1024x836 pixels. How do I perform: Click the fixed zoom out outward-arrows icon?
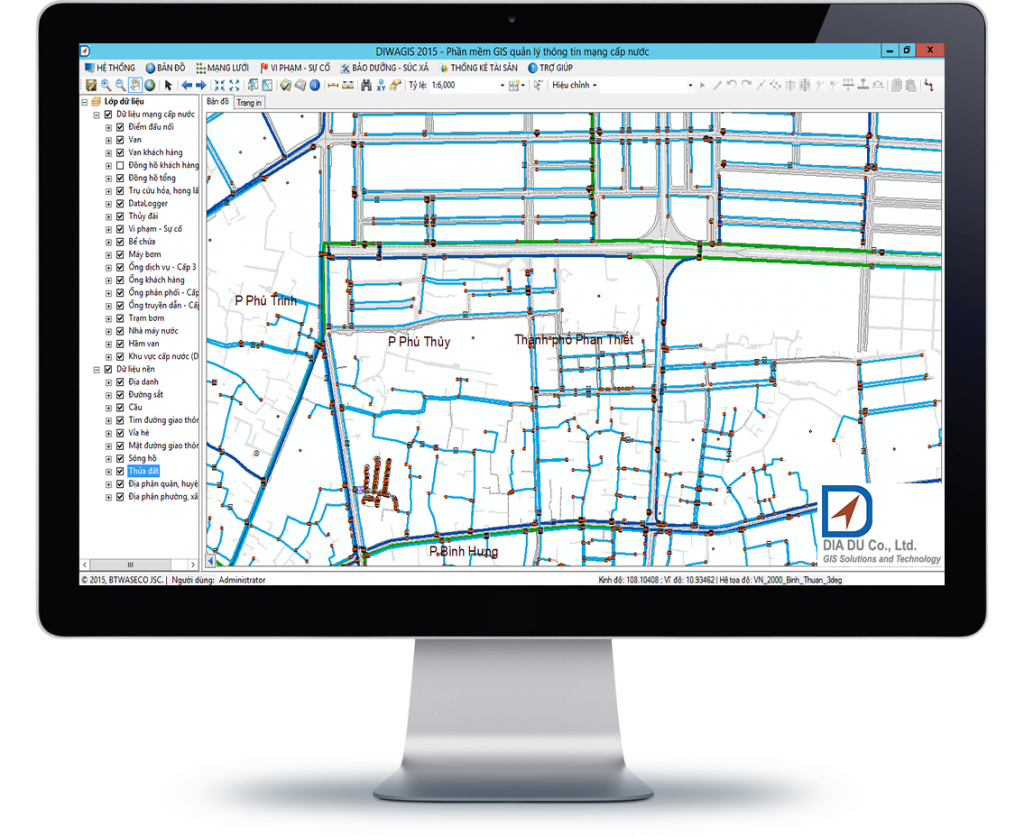[234, 85]
